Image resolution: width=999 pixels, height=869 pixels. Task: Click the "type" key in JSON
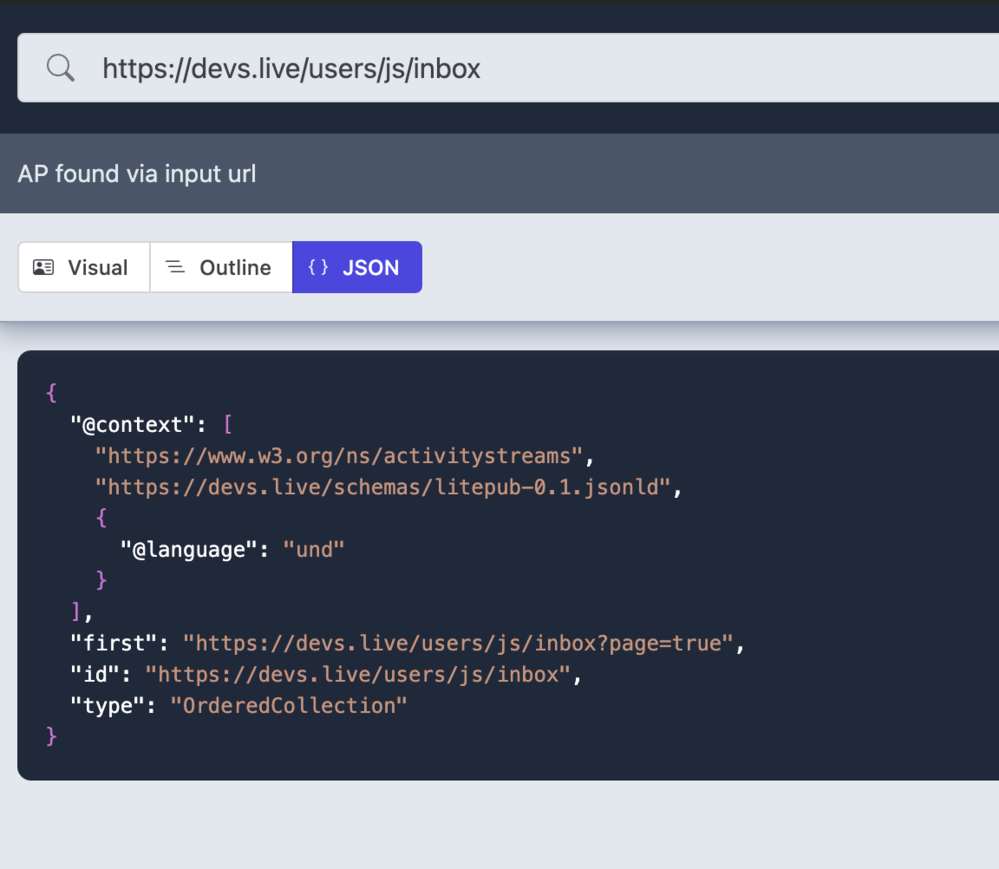107,705
